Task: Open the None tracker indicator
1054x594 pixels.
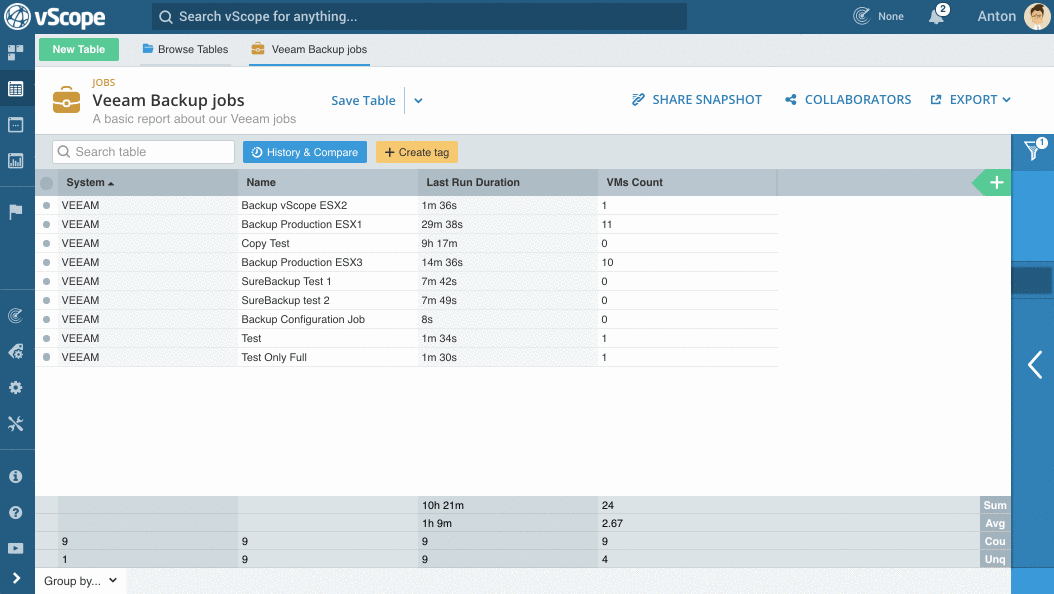Action: pos(879,16)
